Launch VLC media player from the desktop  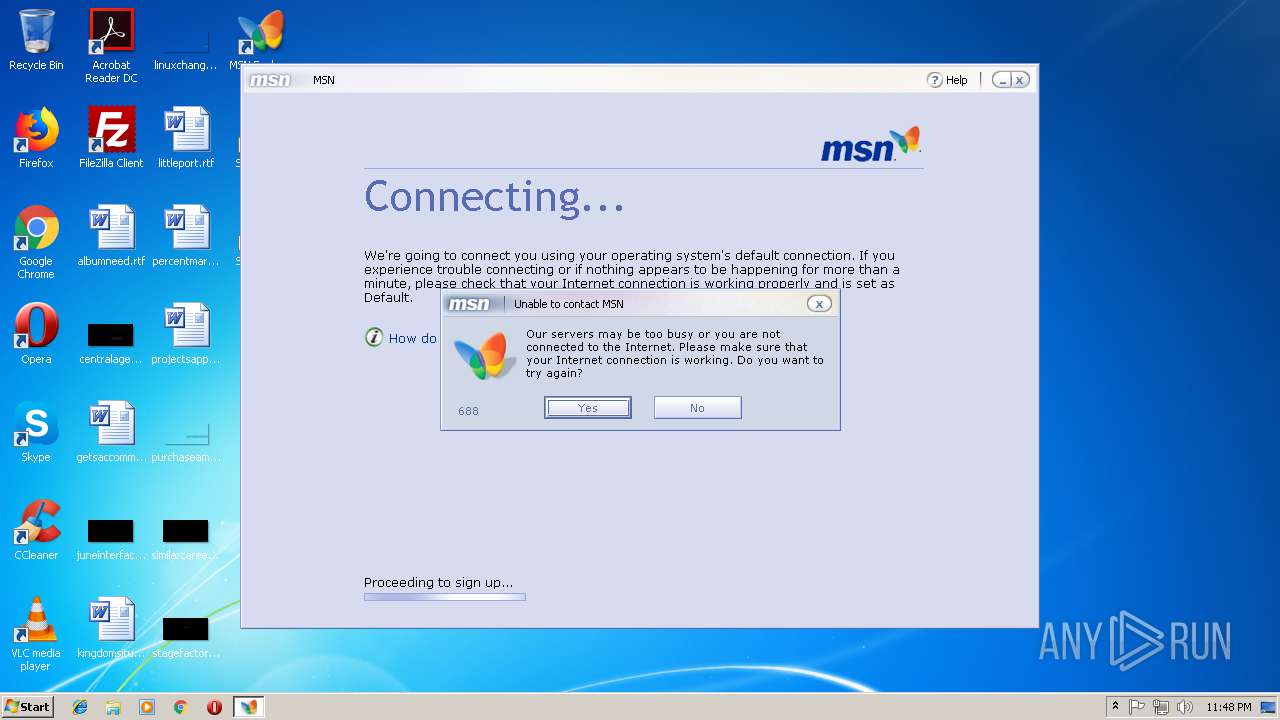[x=36, y=634]
